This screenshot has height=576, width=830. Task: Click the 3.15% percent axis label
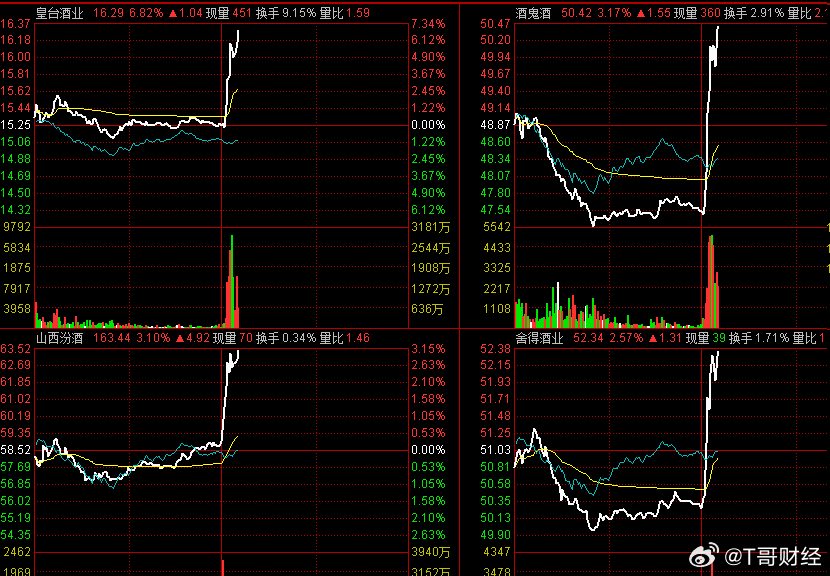tap(428, 349)
